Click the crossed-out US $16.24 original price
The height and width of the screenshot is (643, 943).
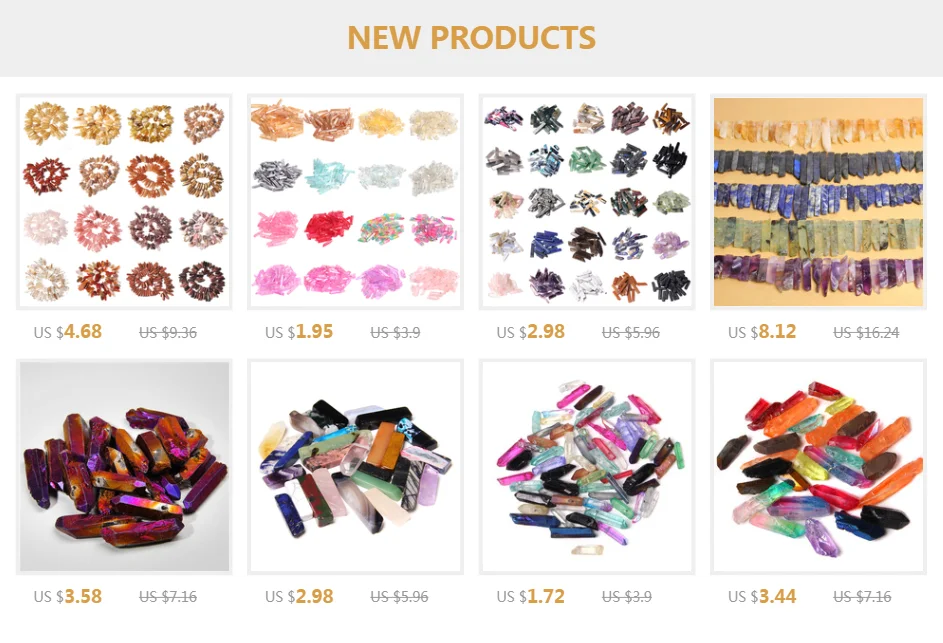pos(866,333)
